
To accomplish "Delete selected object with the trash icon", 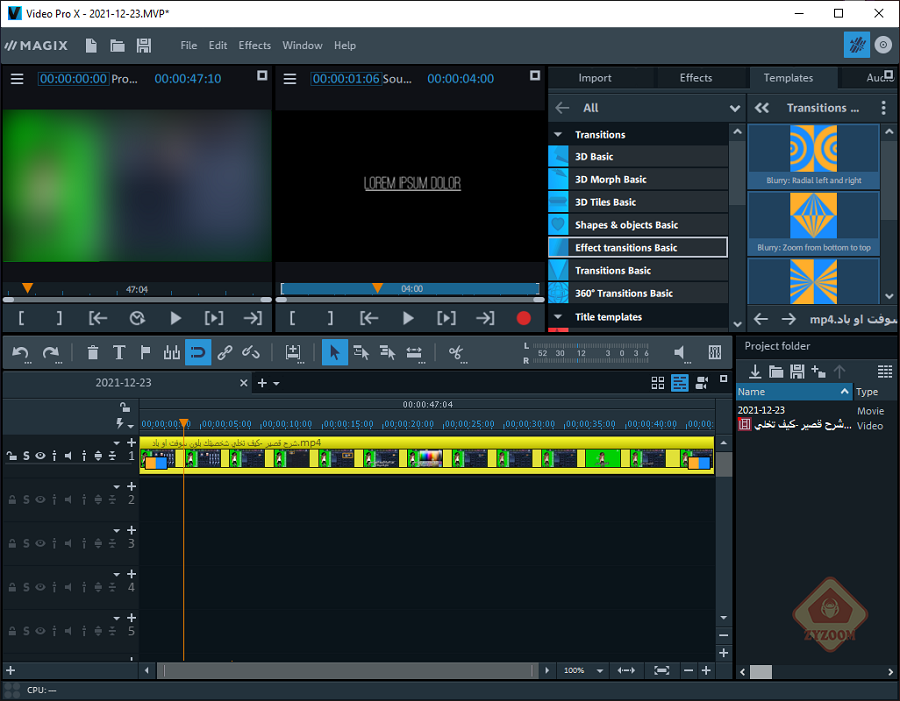I will 92,353.
